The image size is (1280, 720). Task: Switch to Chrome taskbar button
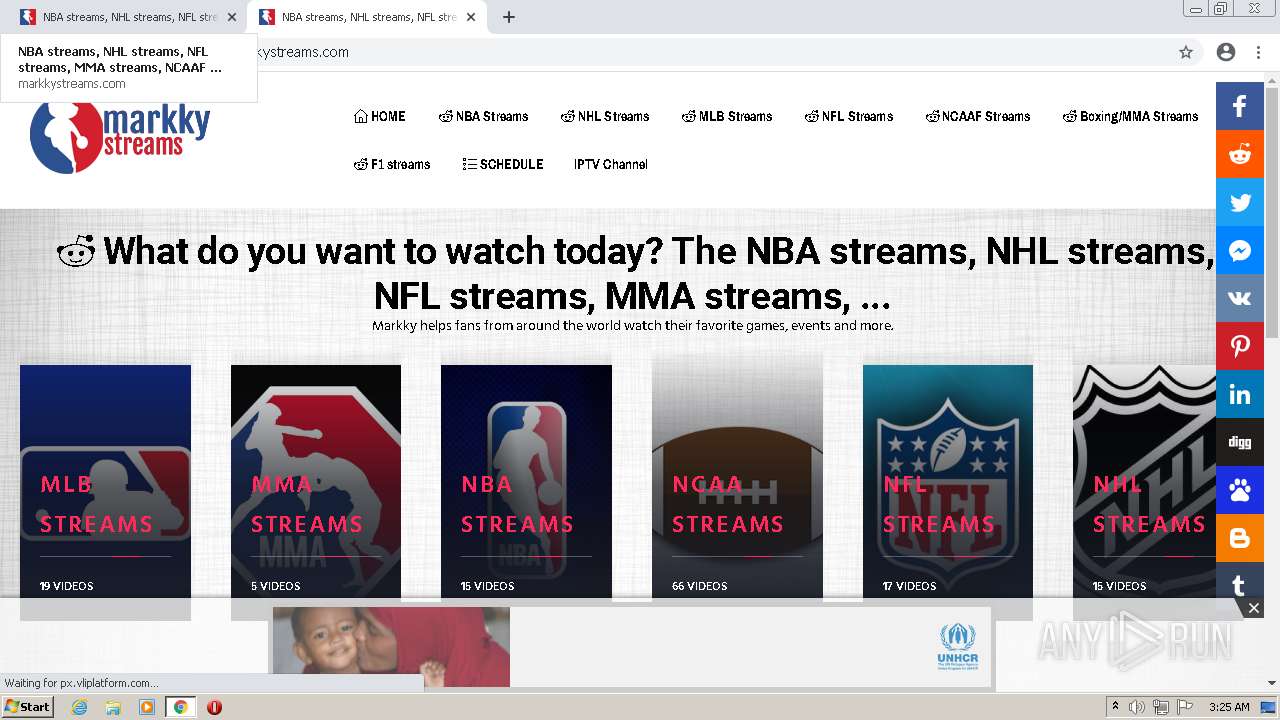tap(180, 707)
